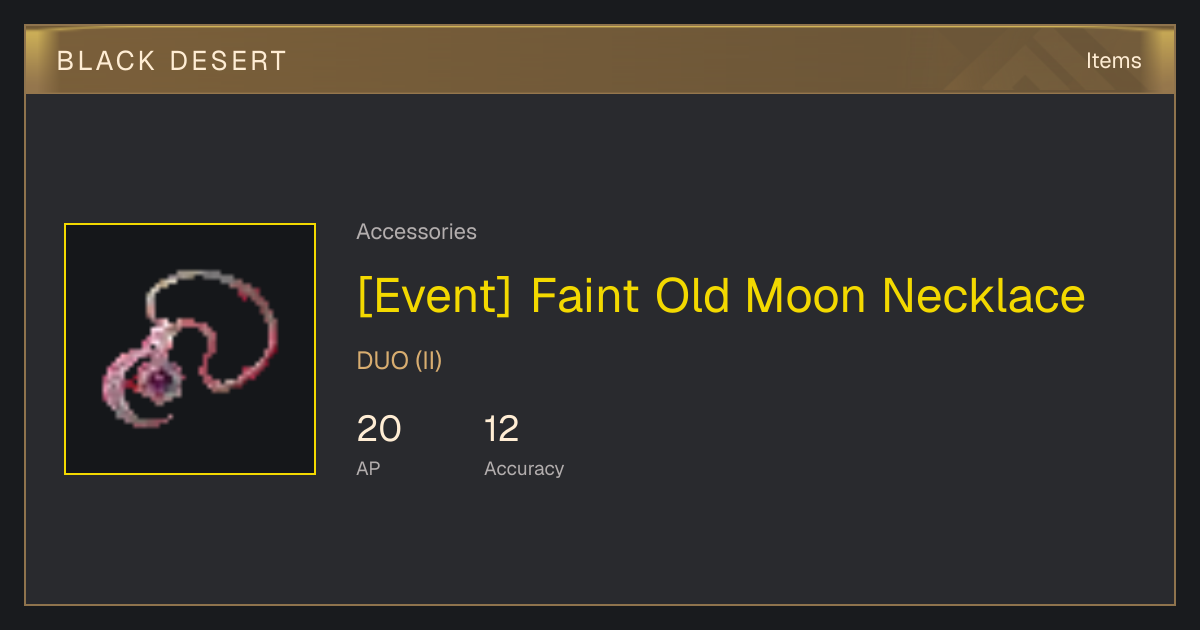Click the Accuracy value 12

[502, 429]
